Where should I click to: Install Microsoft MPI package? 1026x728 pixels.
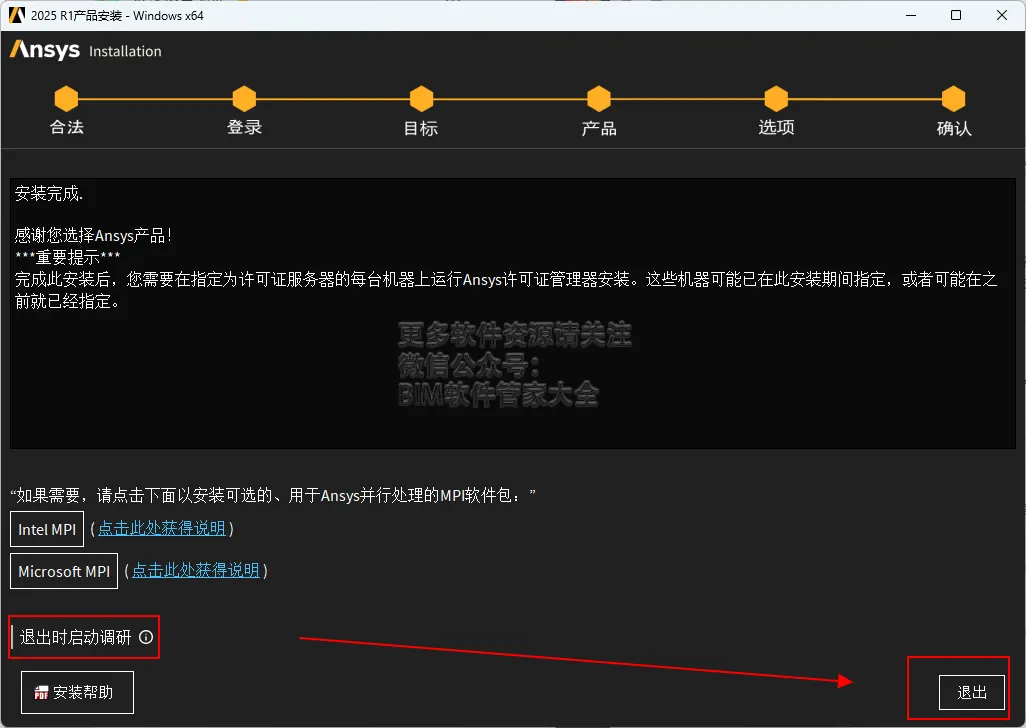[x=64, y=571]
